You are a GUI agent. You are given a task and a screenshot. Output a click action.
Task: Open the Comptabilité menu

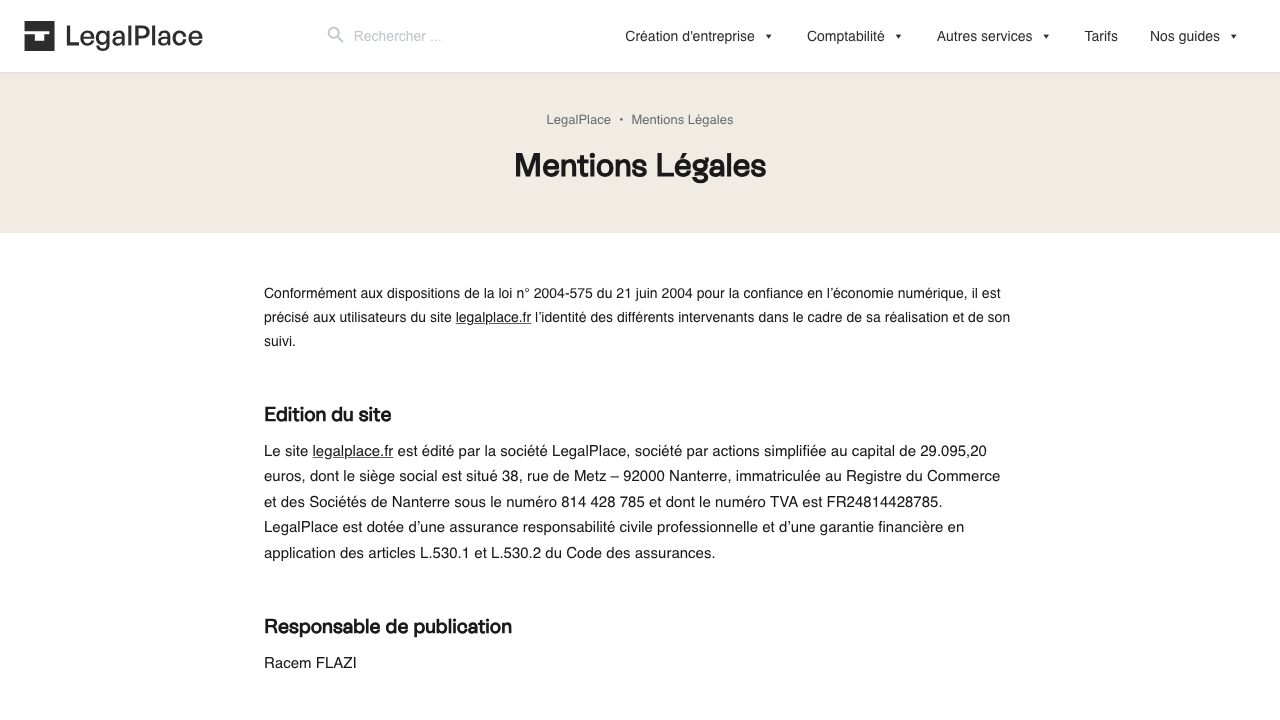(846, 36)
